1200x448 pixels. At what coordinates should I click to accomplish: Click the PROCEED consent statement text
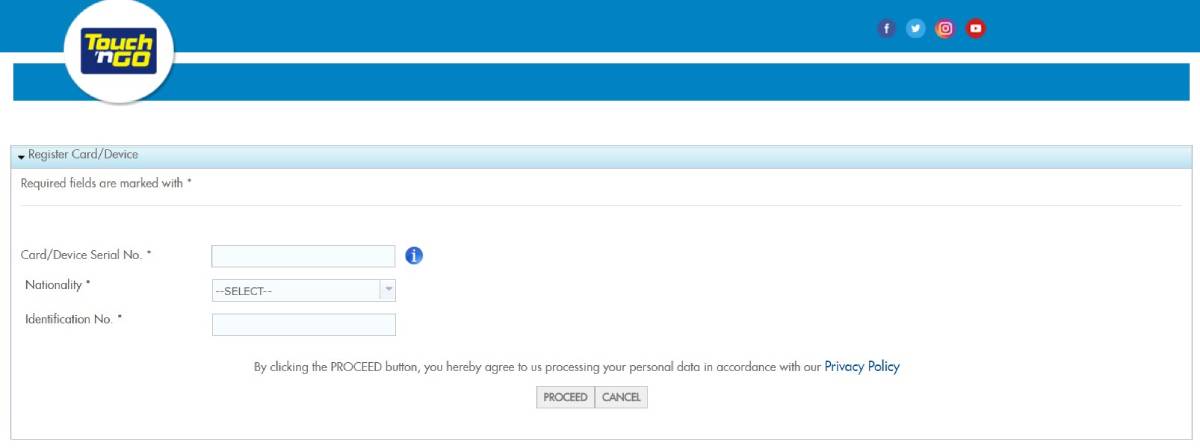click(x=537, y=367)
